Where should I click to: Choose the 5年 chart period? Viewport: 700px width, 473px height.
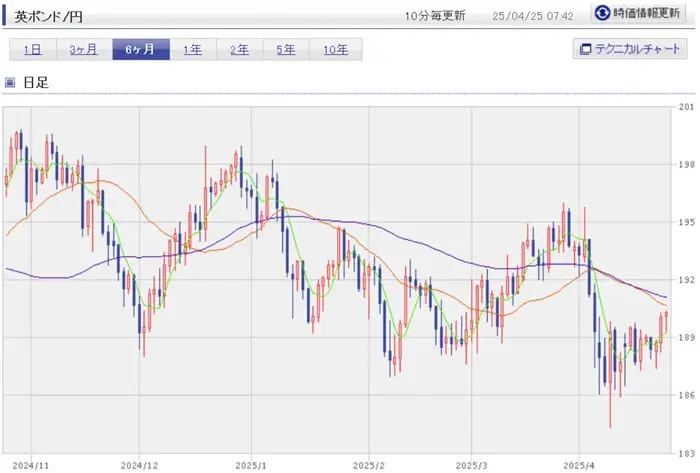[x=285, y=49]
